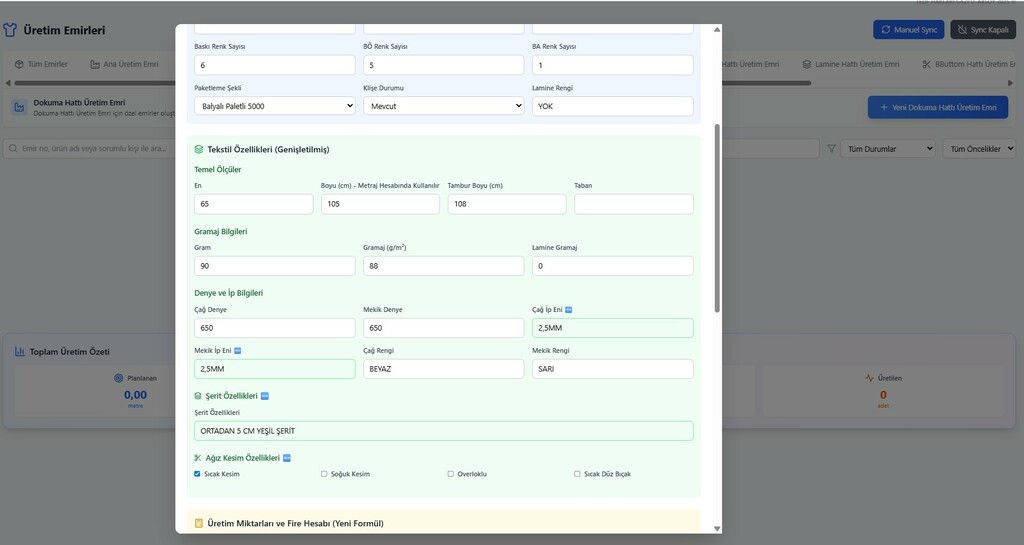Click the Toplam Üretim Özeti chart icon
Image resolution: width=1024 pixels, height=545 pixels.
click(19, 352)
